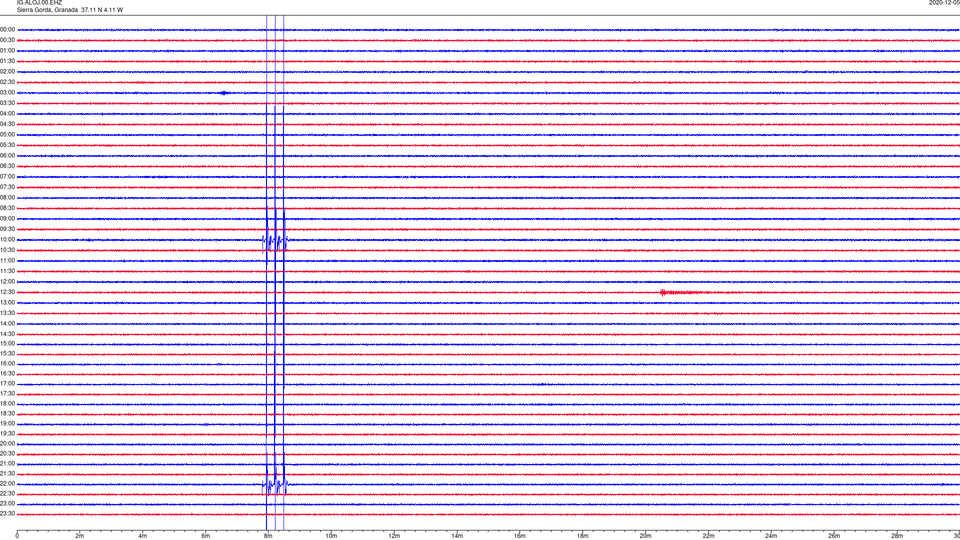
Task: Click the 14m tick label on time axis
Action: pos(457,536)
